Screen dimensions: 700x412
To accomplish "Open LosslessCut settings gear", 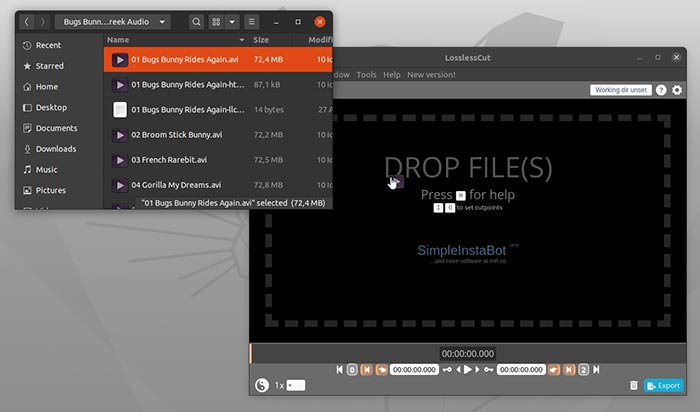I will 677,90.
